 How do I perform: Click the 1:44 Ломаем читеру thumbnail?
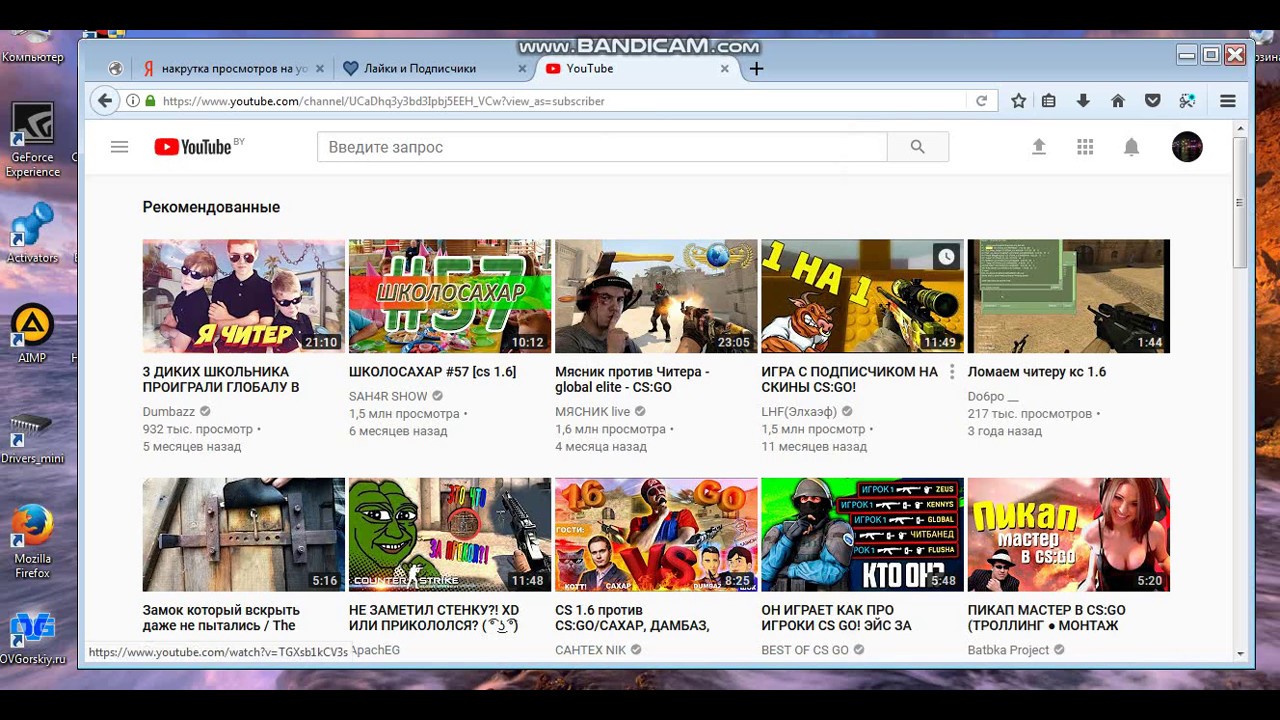pyautogui.click(x=1069, y=296)
